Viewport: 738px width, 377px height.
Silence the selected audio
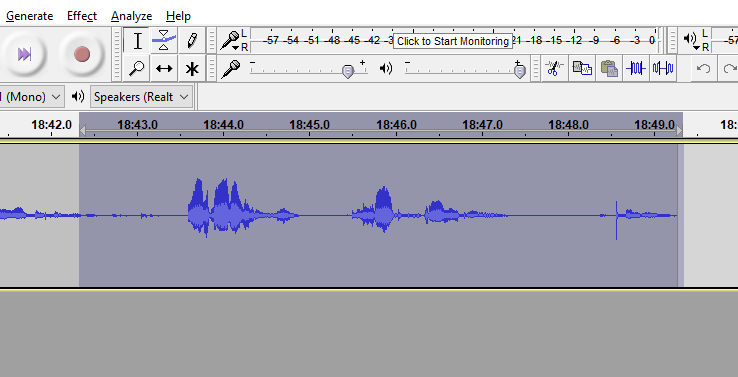click(x=663, y=69)
